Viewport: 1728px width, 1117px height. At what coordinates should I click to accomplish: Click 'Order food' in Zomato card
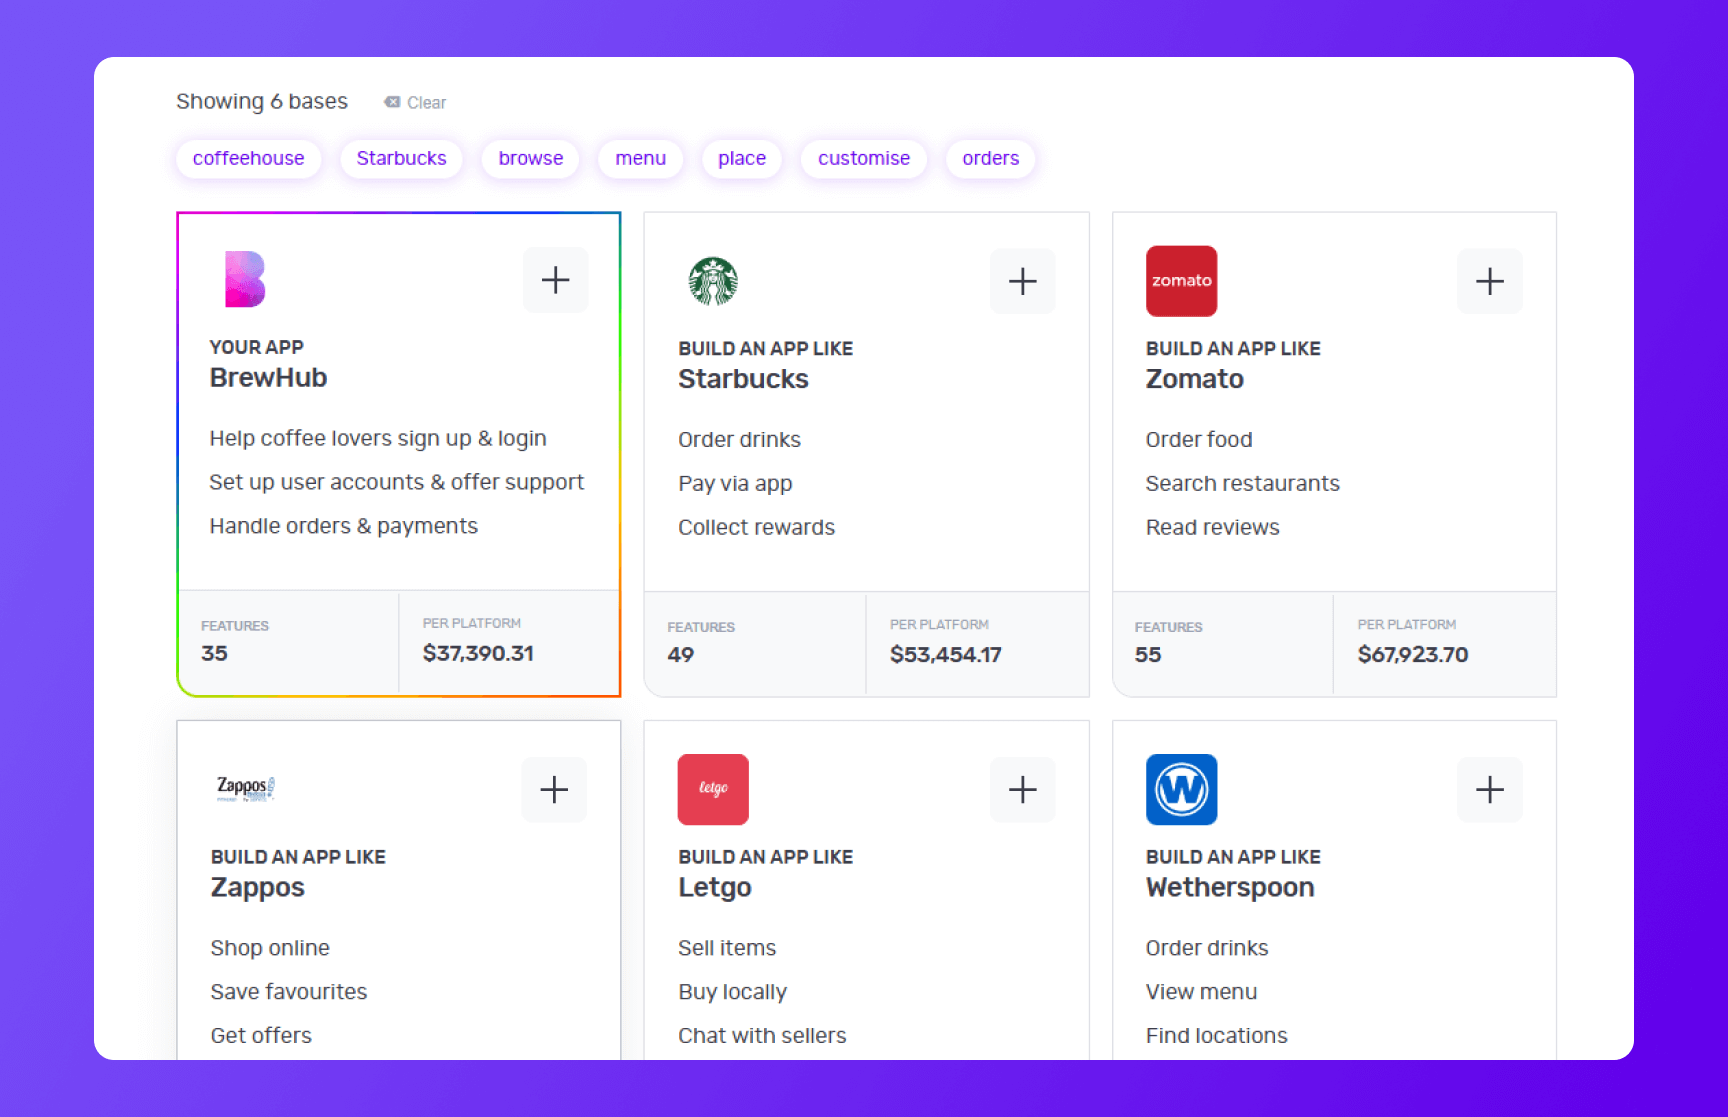pyautogui.click(x=1199, y=440)
